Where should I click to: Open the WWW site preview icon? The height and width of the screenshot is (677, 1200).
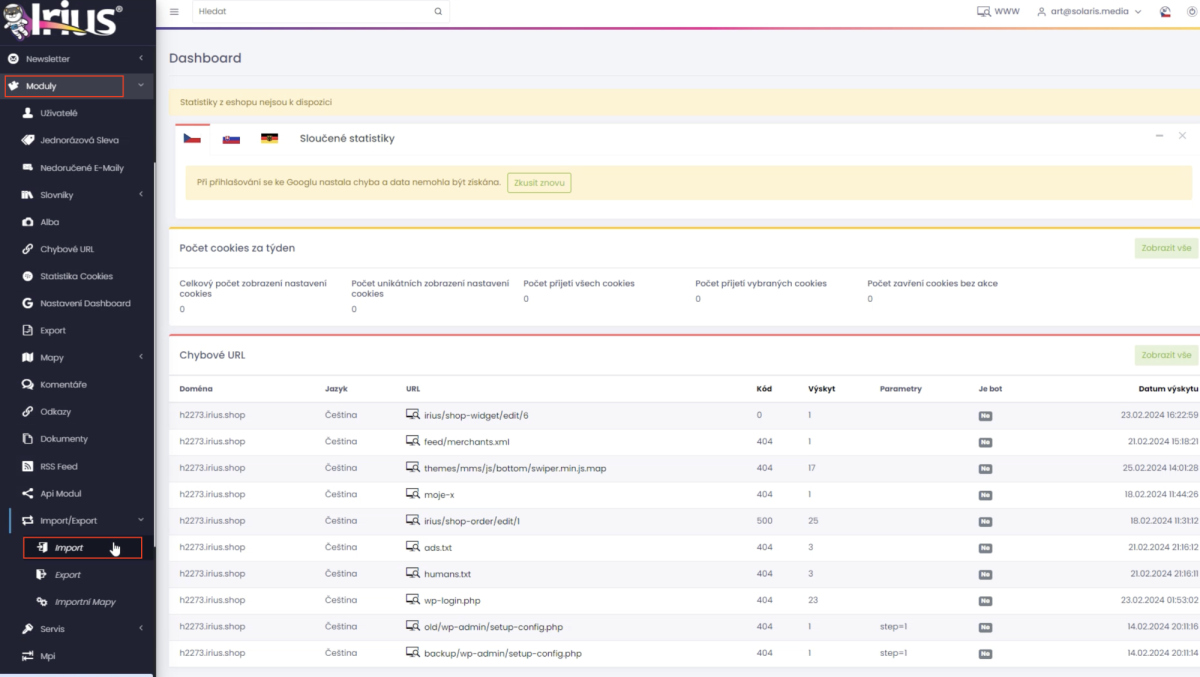point(983,12)
